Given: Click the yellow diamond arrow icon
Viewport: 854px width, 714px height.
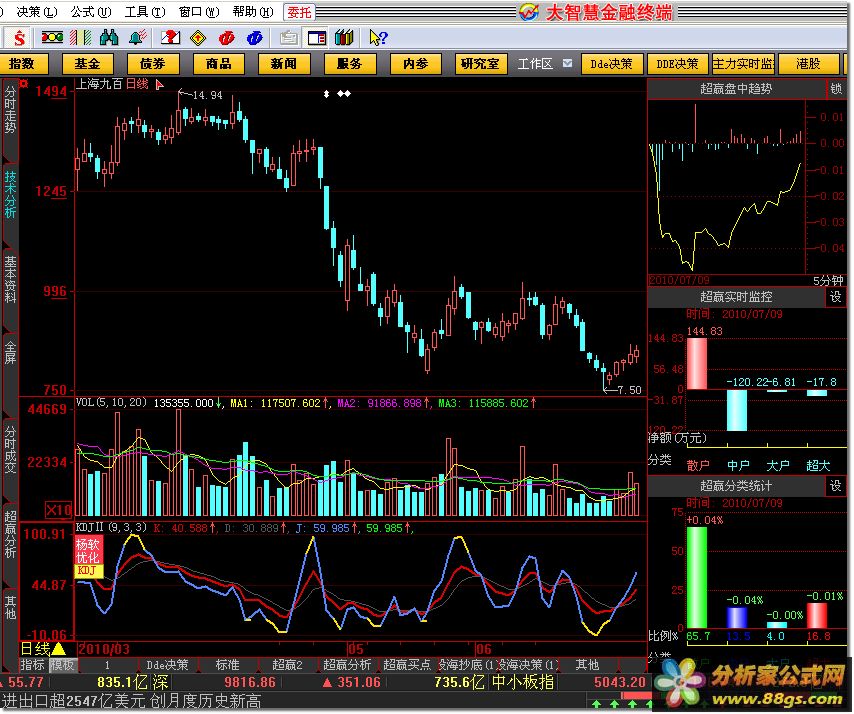Looking at the screenshot, I should 198,38.
